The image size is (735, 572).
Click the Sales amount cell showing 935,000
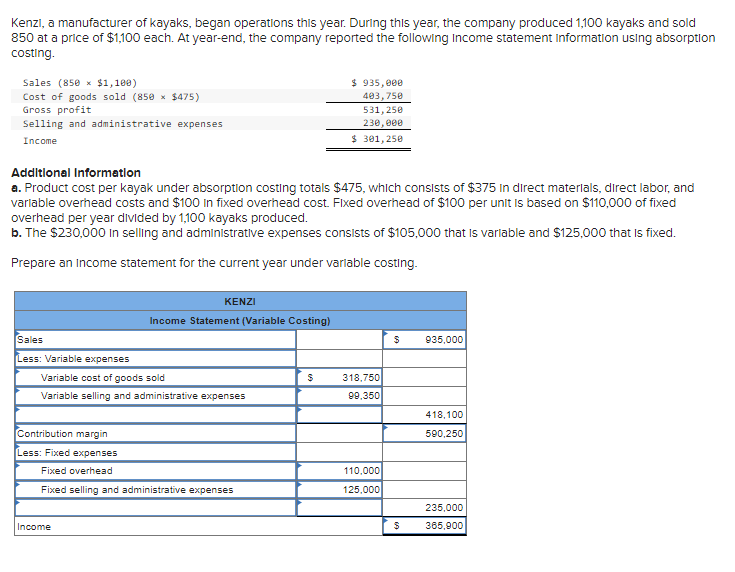point(424,339)
